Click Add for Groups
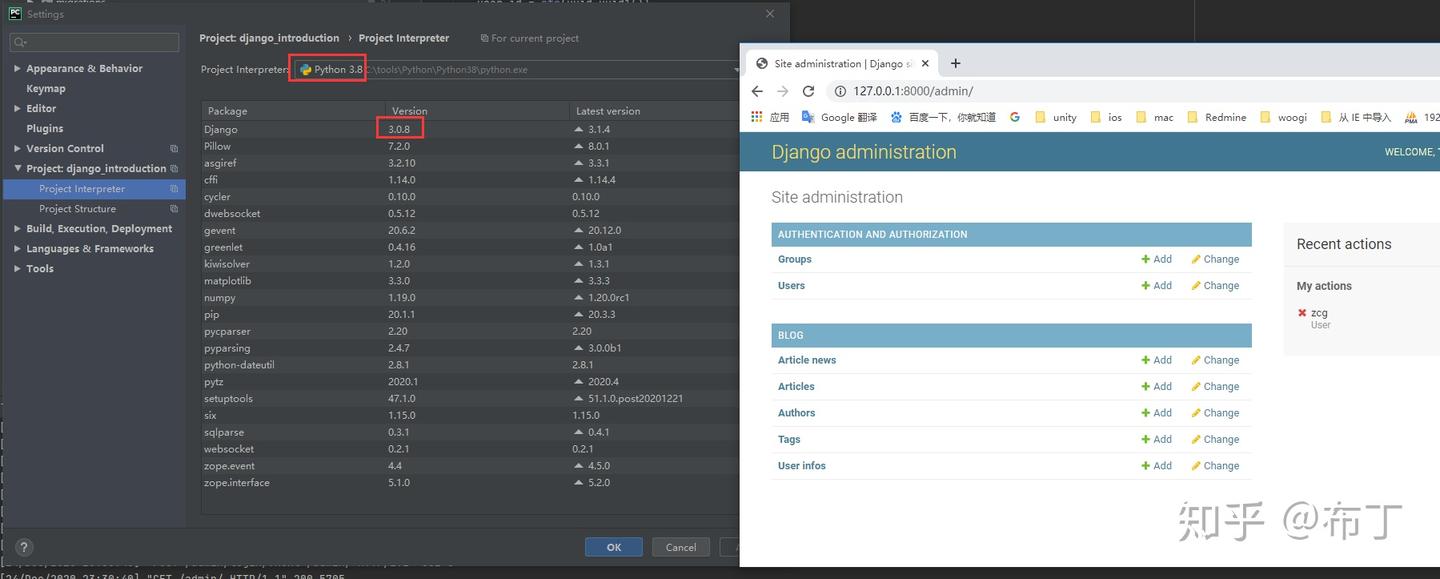Screen dimensions: 1440x579 point(1157,259)
